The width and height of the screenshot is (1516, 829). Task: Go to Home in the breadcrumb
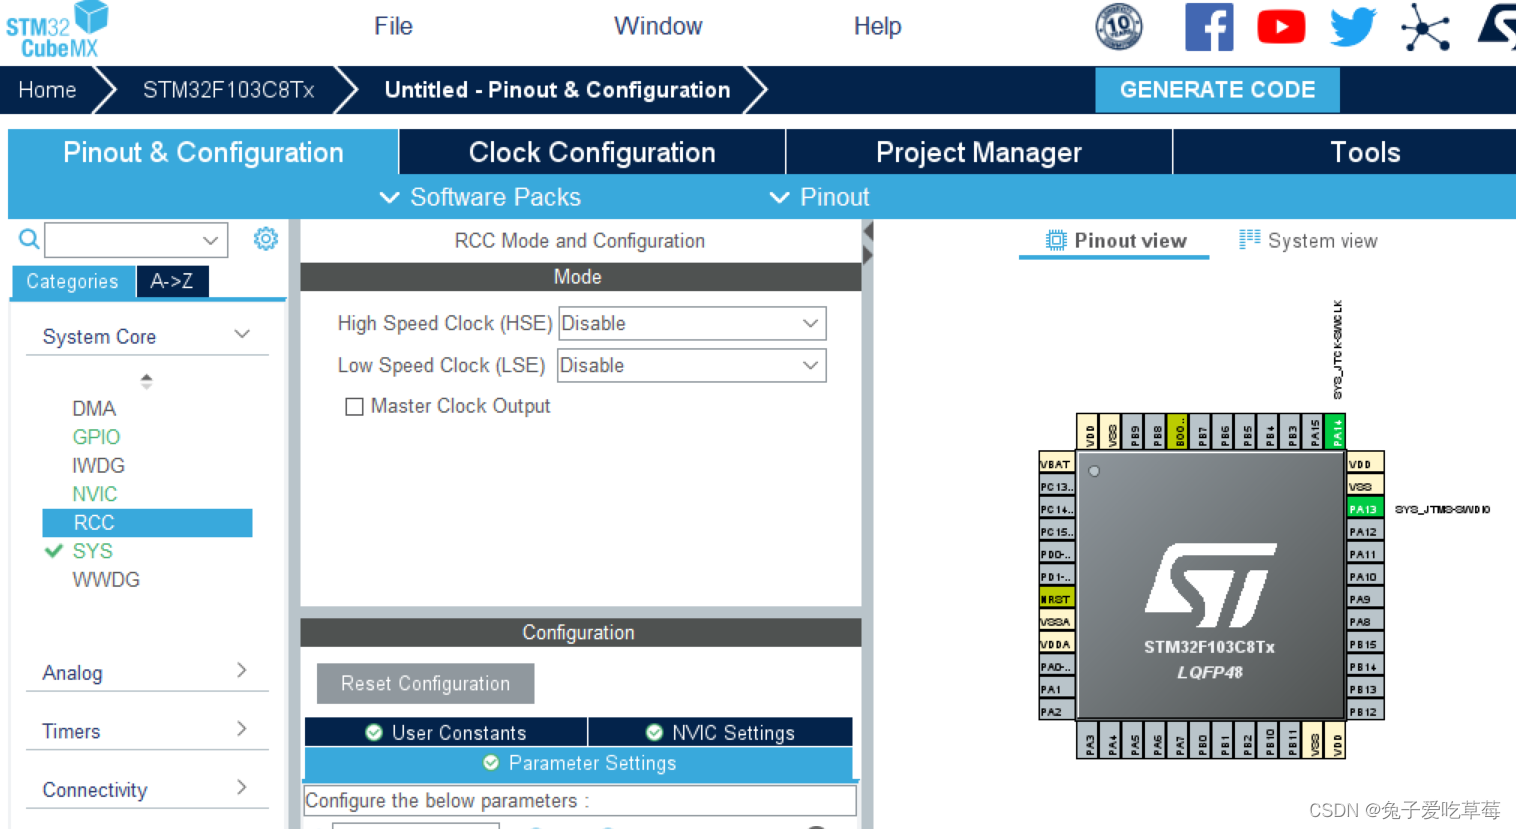pos(47,90)
